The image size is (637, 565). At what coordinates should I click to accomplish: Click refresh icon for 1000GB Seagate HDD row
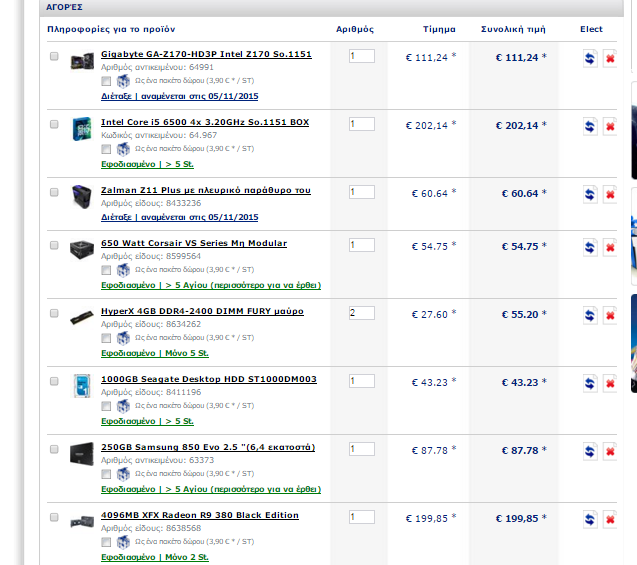[x=590, y=383]
